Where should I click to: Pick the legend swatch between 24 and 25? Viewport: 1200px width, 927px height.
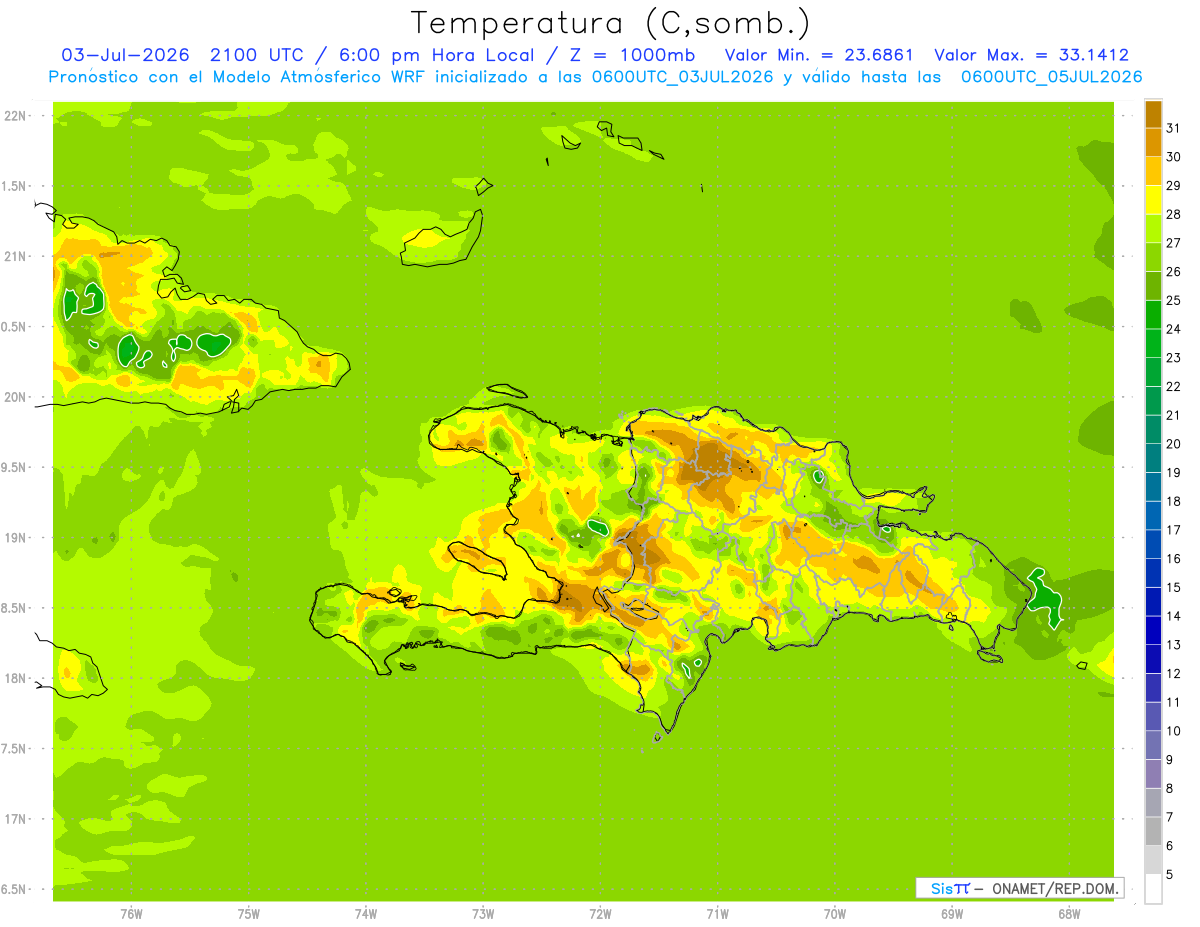1153,314
